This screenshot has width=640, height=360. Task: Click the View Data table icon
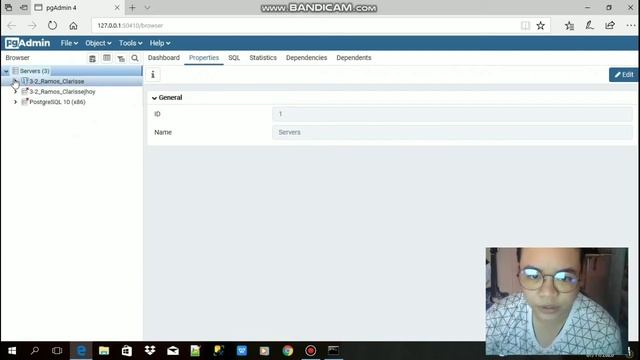pyautogui.click(x=107, y=58)
